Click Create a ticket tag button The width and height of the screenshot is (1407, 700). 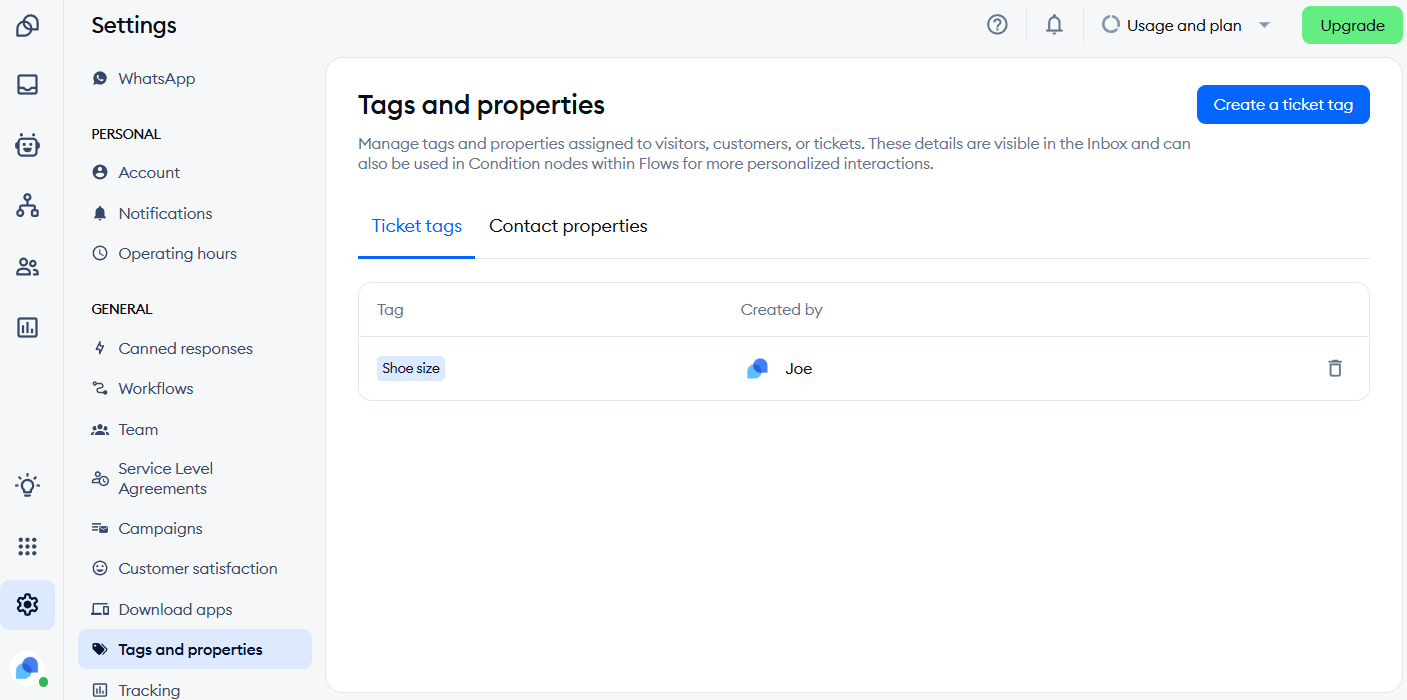tap(1283, 104)
